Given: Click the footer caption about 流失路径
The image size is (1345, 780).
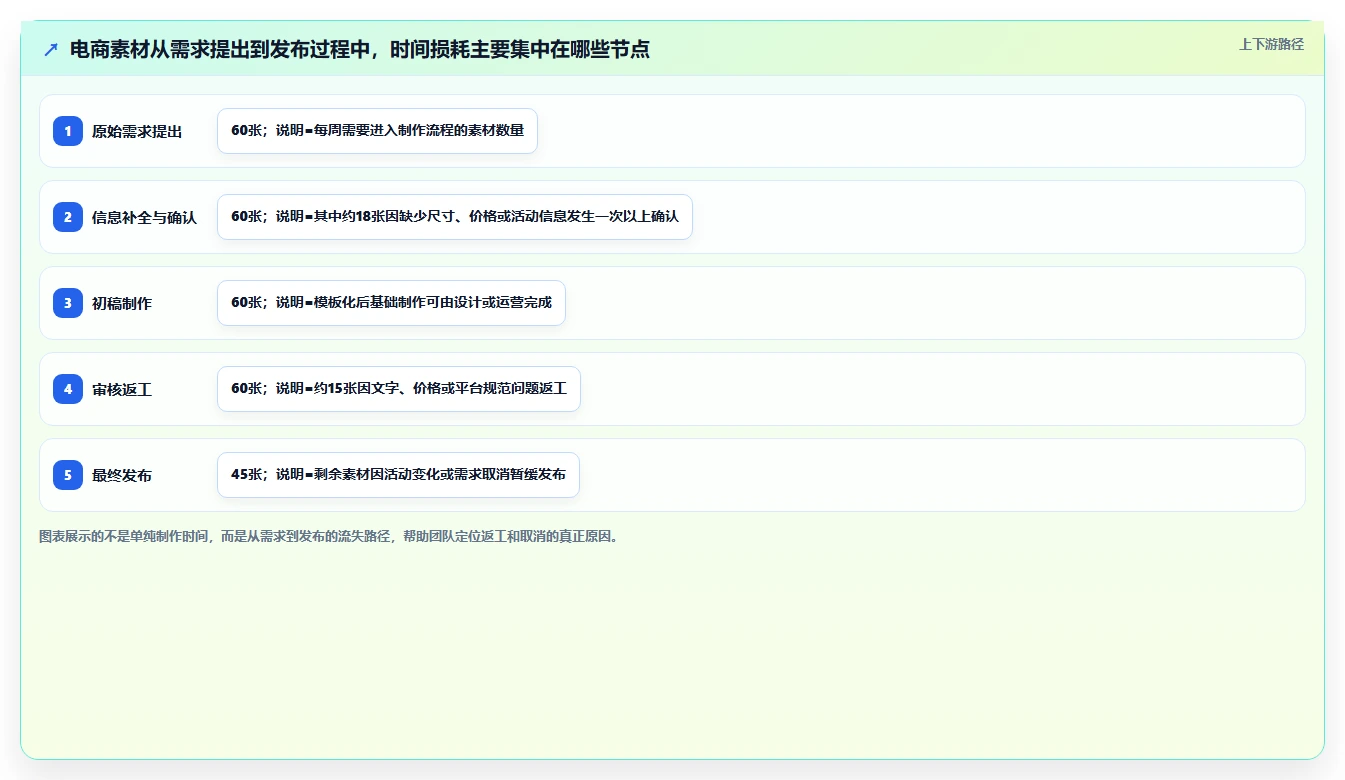Looking at the screenshot, I should click(x=332, y=536).
